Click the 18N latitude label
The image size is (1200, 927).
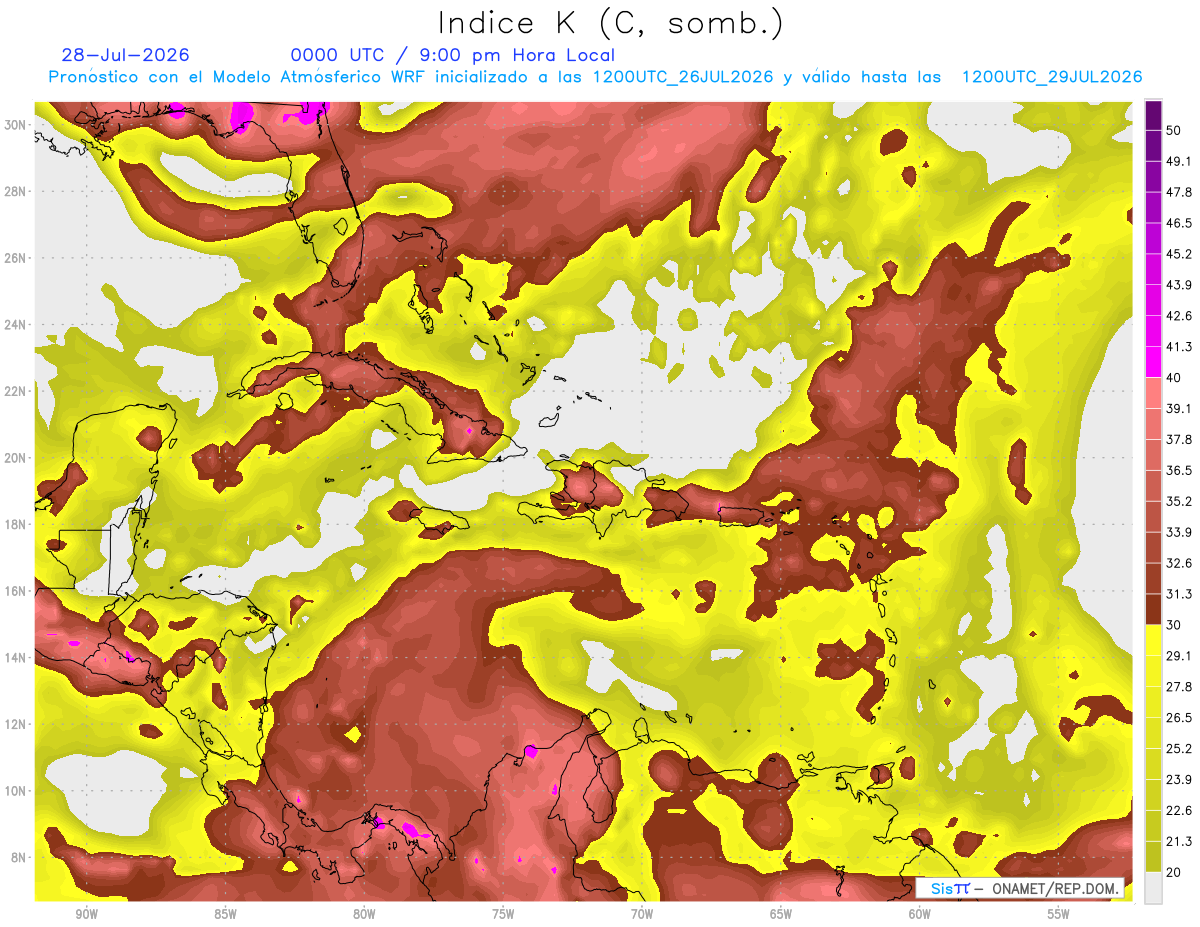tap(16, 524)
